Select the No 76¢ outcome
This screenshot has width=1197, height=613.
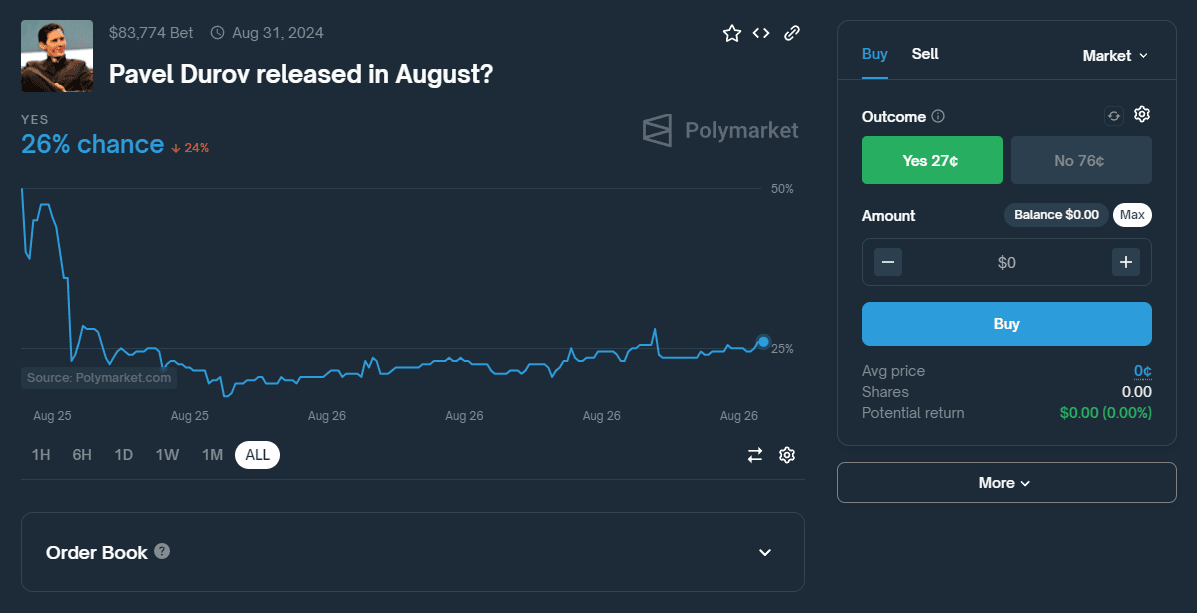[x=1080, y=160]
